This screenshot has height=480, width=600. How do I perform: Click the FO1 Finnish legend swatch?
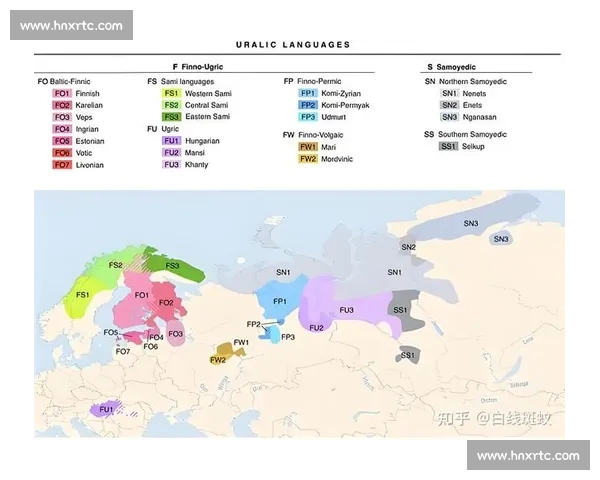62,93
